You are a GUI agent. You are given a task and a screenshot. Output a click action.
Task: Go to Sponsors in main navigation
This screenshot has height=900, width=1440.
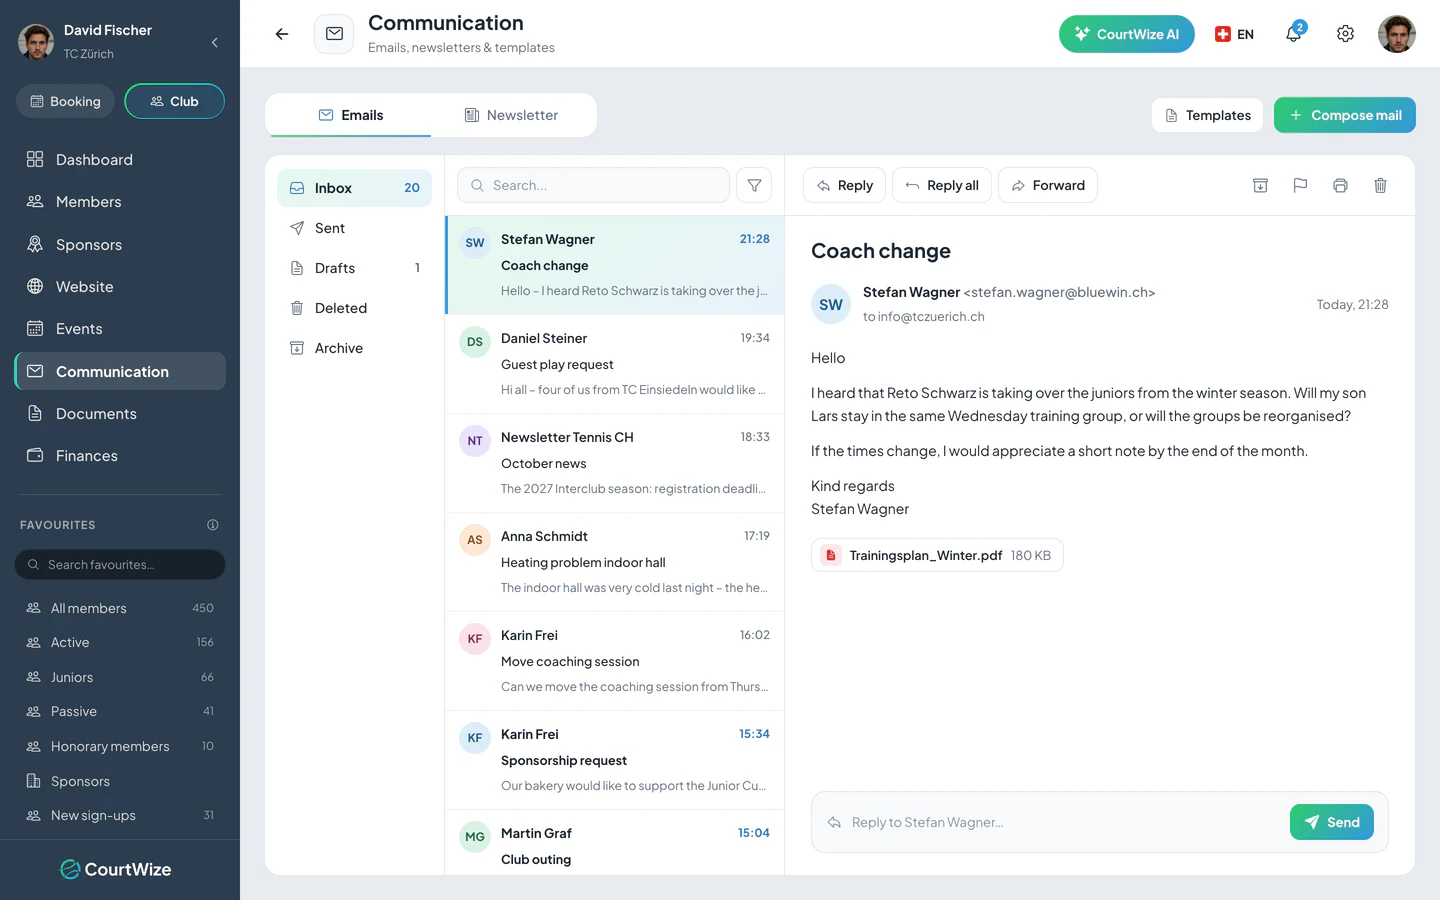tap(120, 245)
